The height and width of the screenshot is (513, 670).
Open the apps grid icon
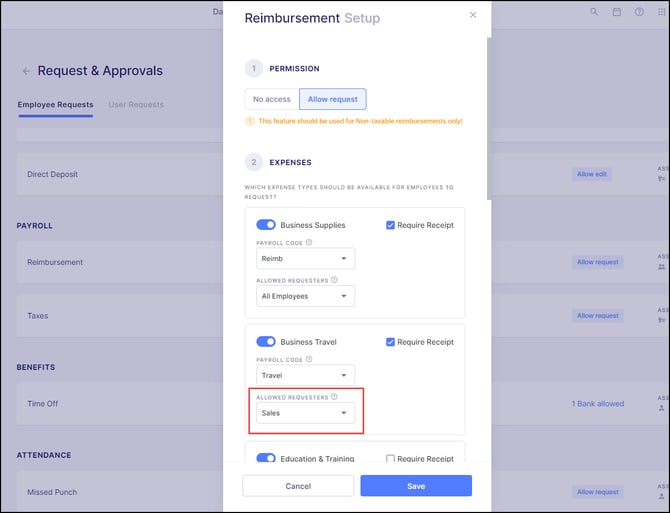tap(661, 12)
